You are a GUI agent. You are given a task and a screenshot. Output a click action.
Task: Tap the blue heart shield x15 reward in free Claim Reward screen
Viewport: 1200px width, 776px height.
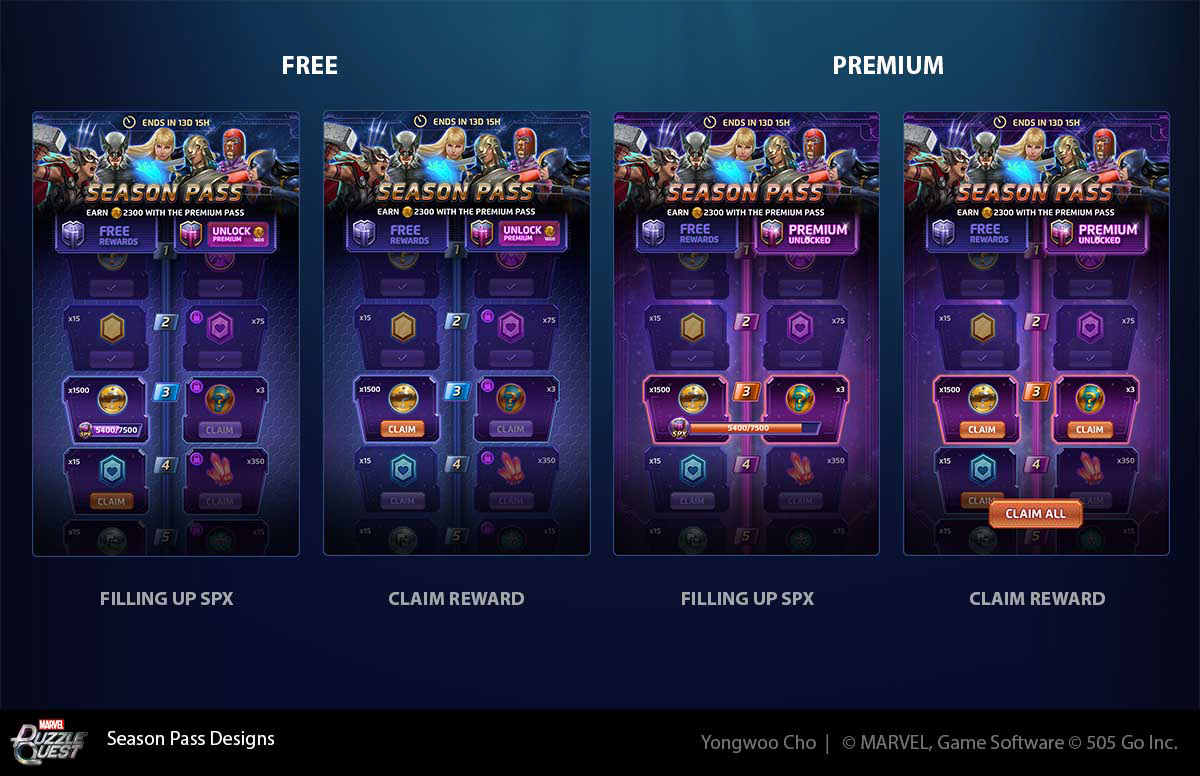(401, 469)
